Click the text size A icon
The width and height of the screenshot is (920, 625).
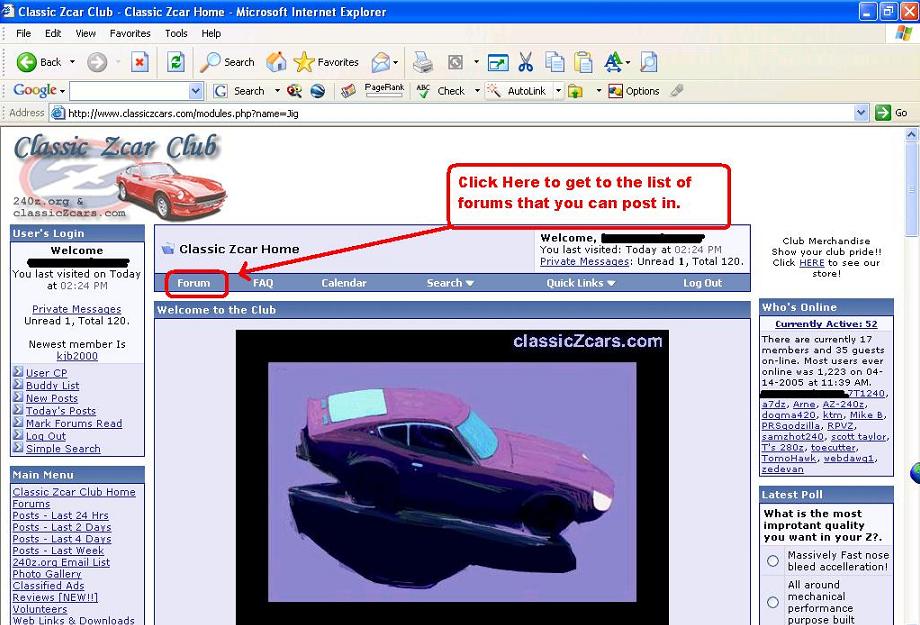(x=613, y=62)
